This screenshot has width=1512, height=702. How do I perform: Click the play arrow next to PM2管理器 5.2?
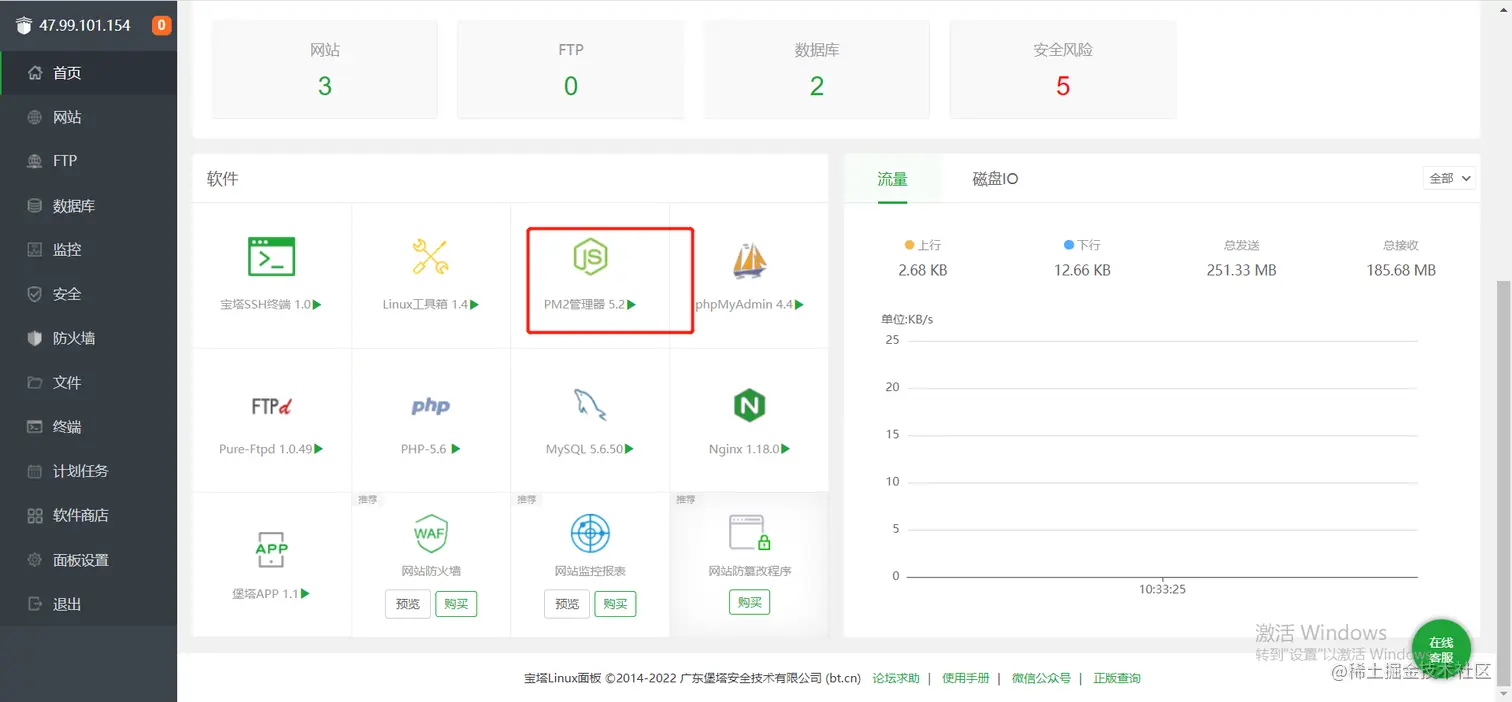(x=632, y=304)
